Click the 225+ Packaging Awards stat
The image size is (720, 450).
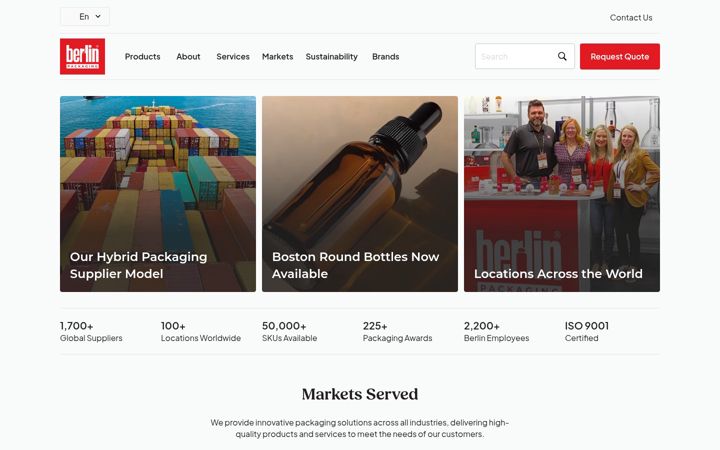pos(398,332)
